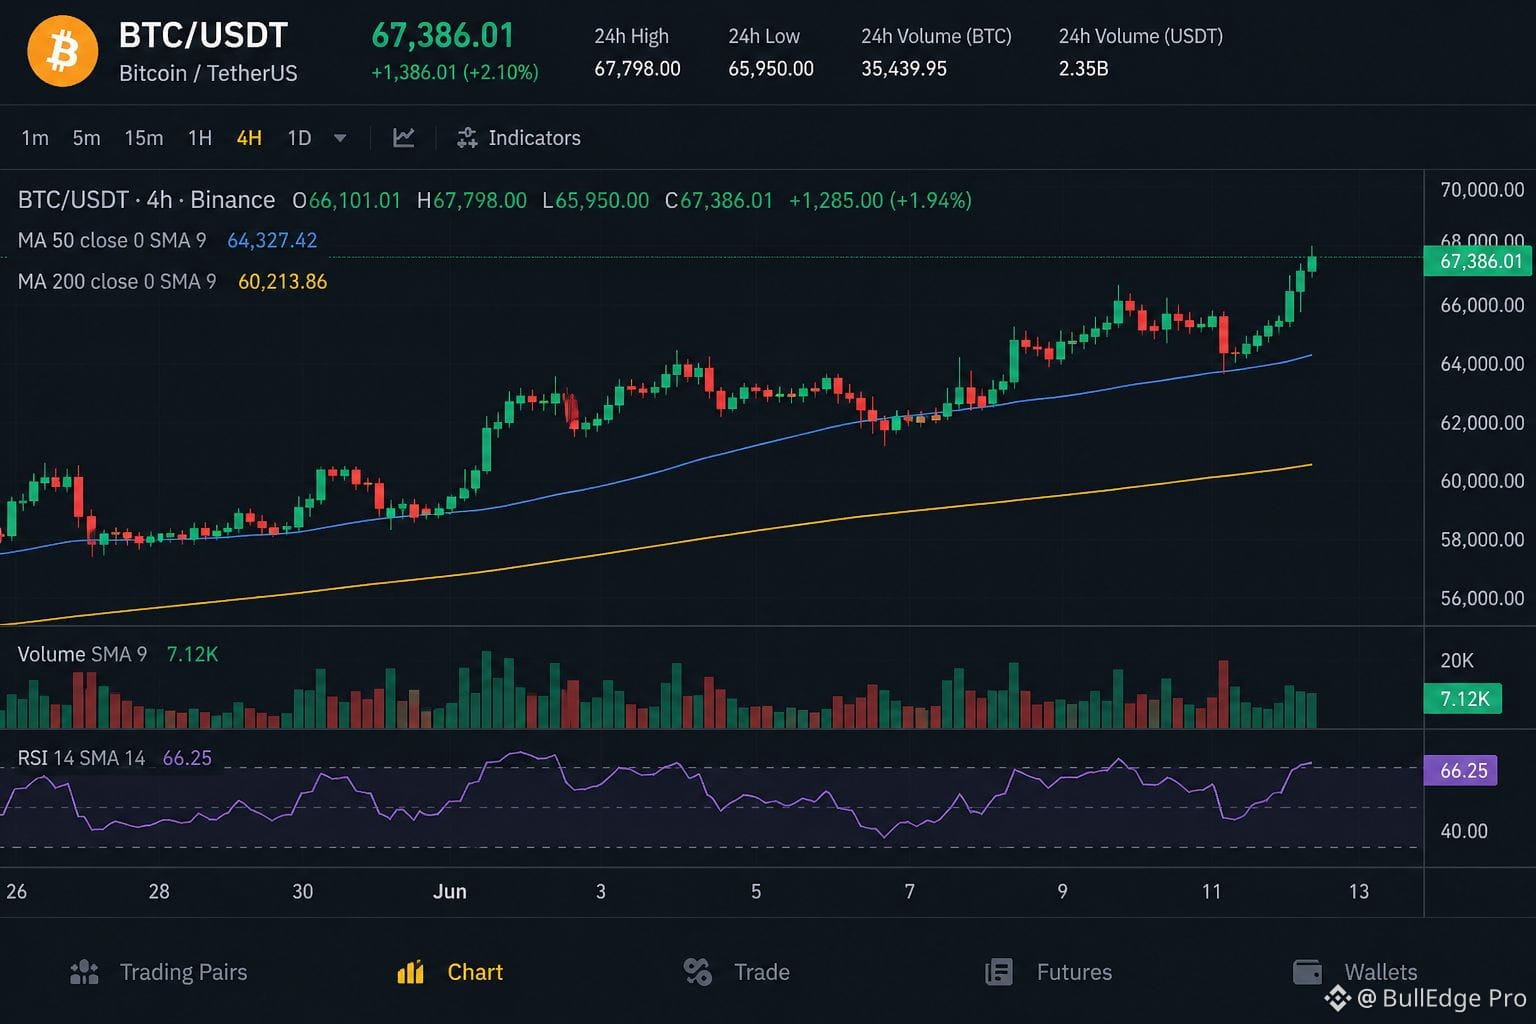Click the 24h Low value 65,950.00
The image size is (1536, 1024).
point(771,69)
